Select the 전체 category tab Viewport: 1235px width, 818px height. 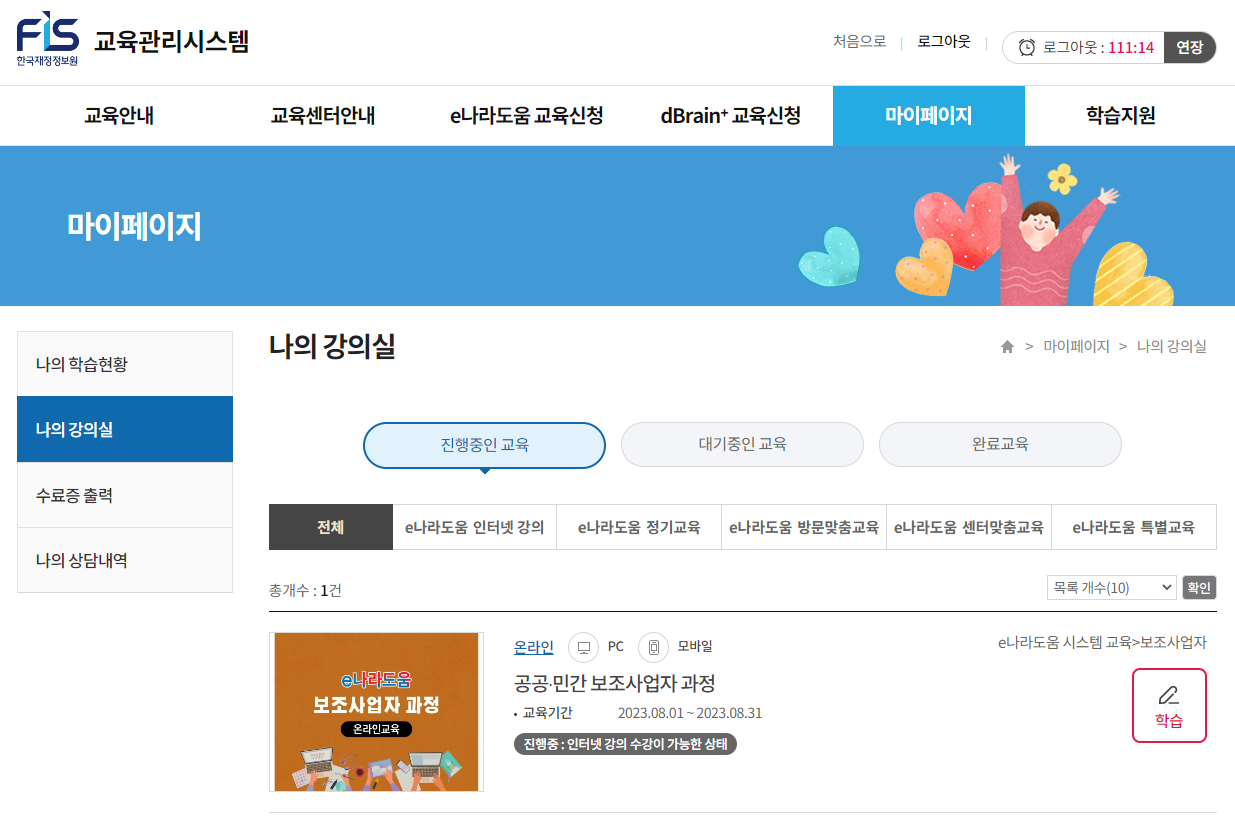pyautogui.click(x=331, y=527)
